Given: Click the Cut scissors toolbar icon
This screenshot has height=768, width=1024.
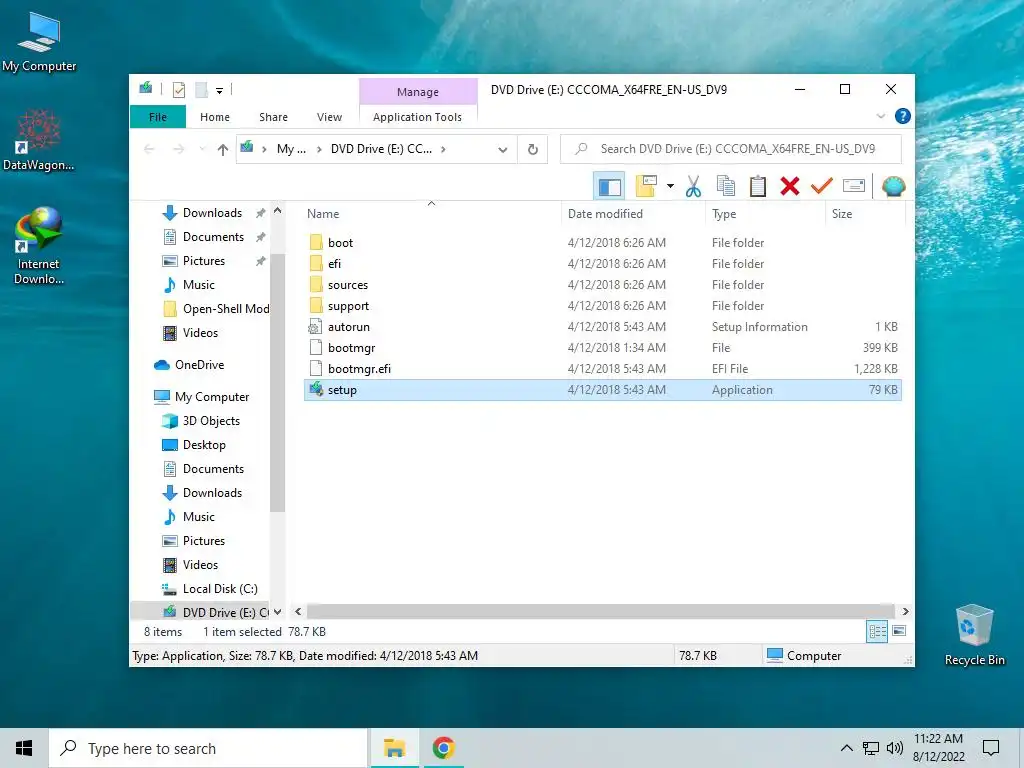Looking at the screenshot, I should pyautogui.click(x=693, y=187).
